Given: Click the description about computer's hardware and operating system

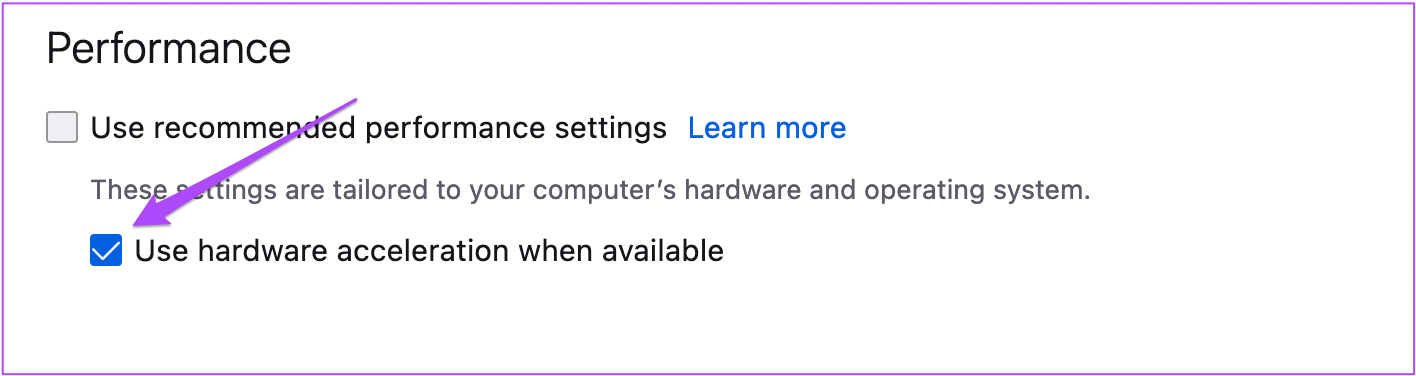Looking at the screenshot, I should pos(590,190).
